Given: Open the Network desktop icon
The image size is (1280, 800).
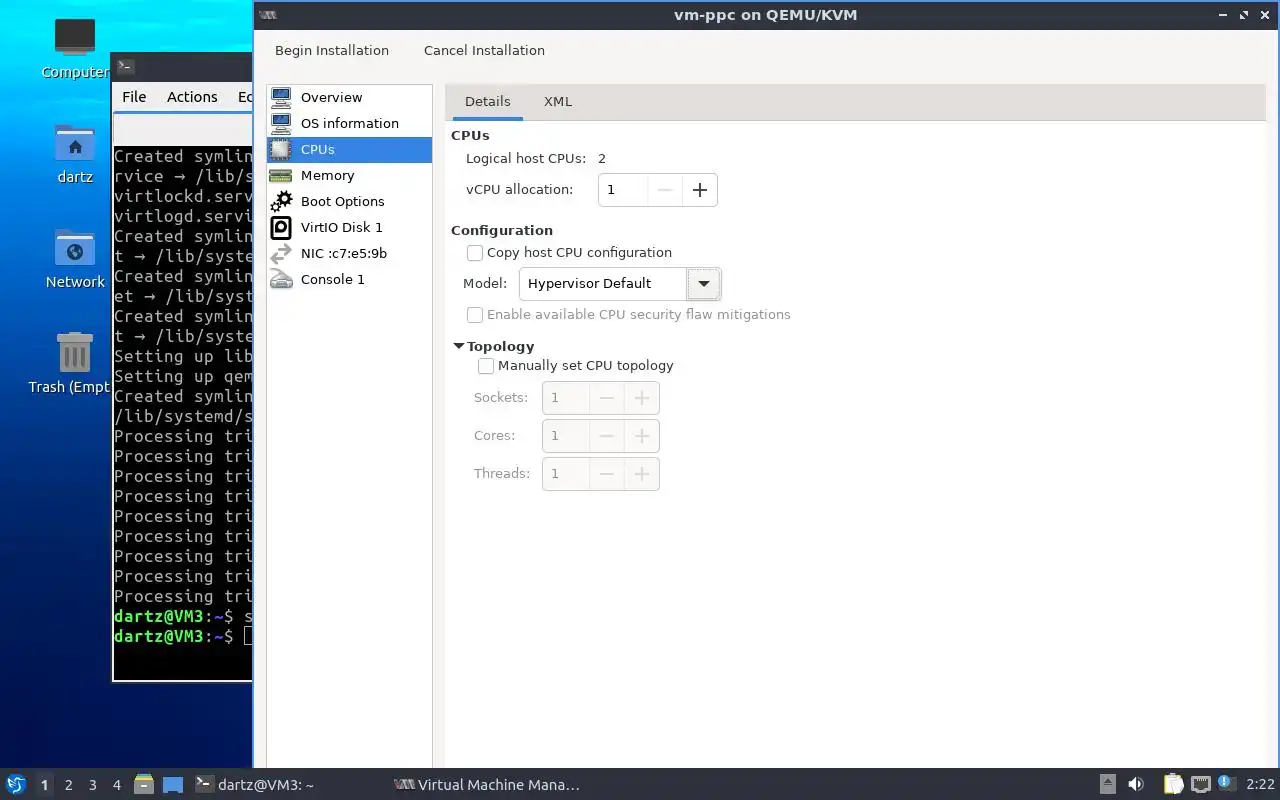Looking at the screenshot, I should (74, 249).
